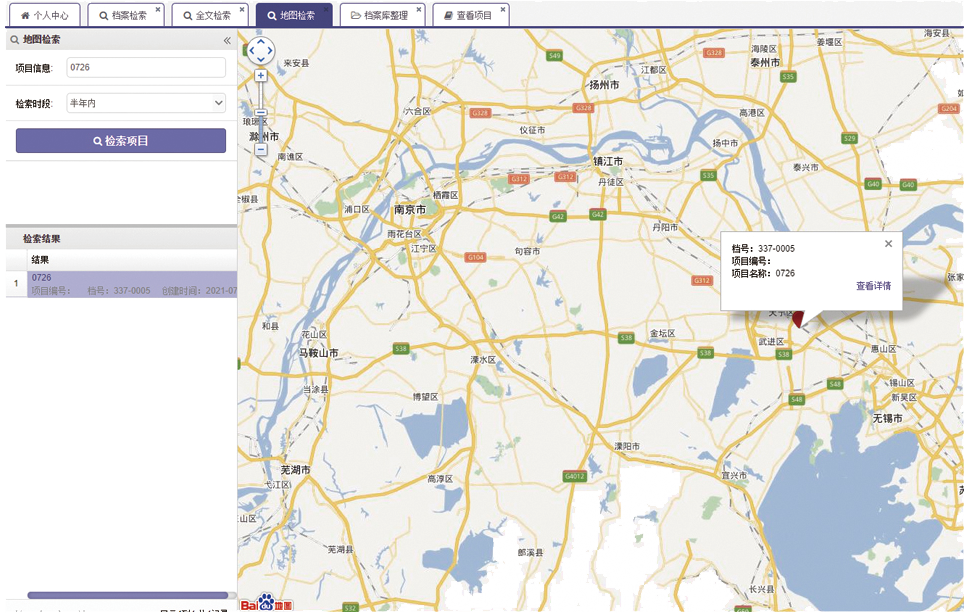The height and width of the screenshot is (613, 966).
Task: Open the 检索时段 dropdown
Action: [146, 103]
